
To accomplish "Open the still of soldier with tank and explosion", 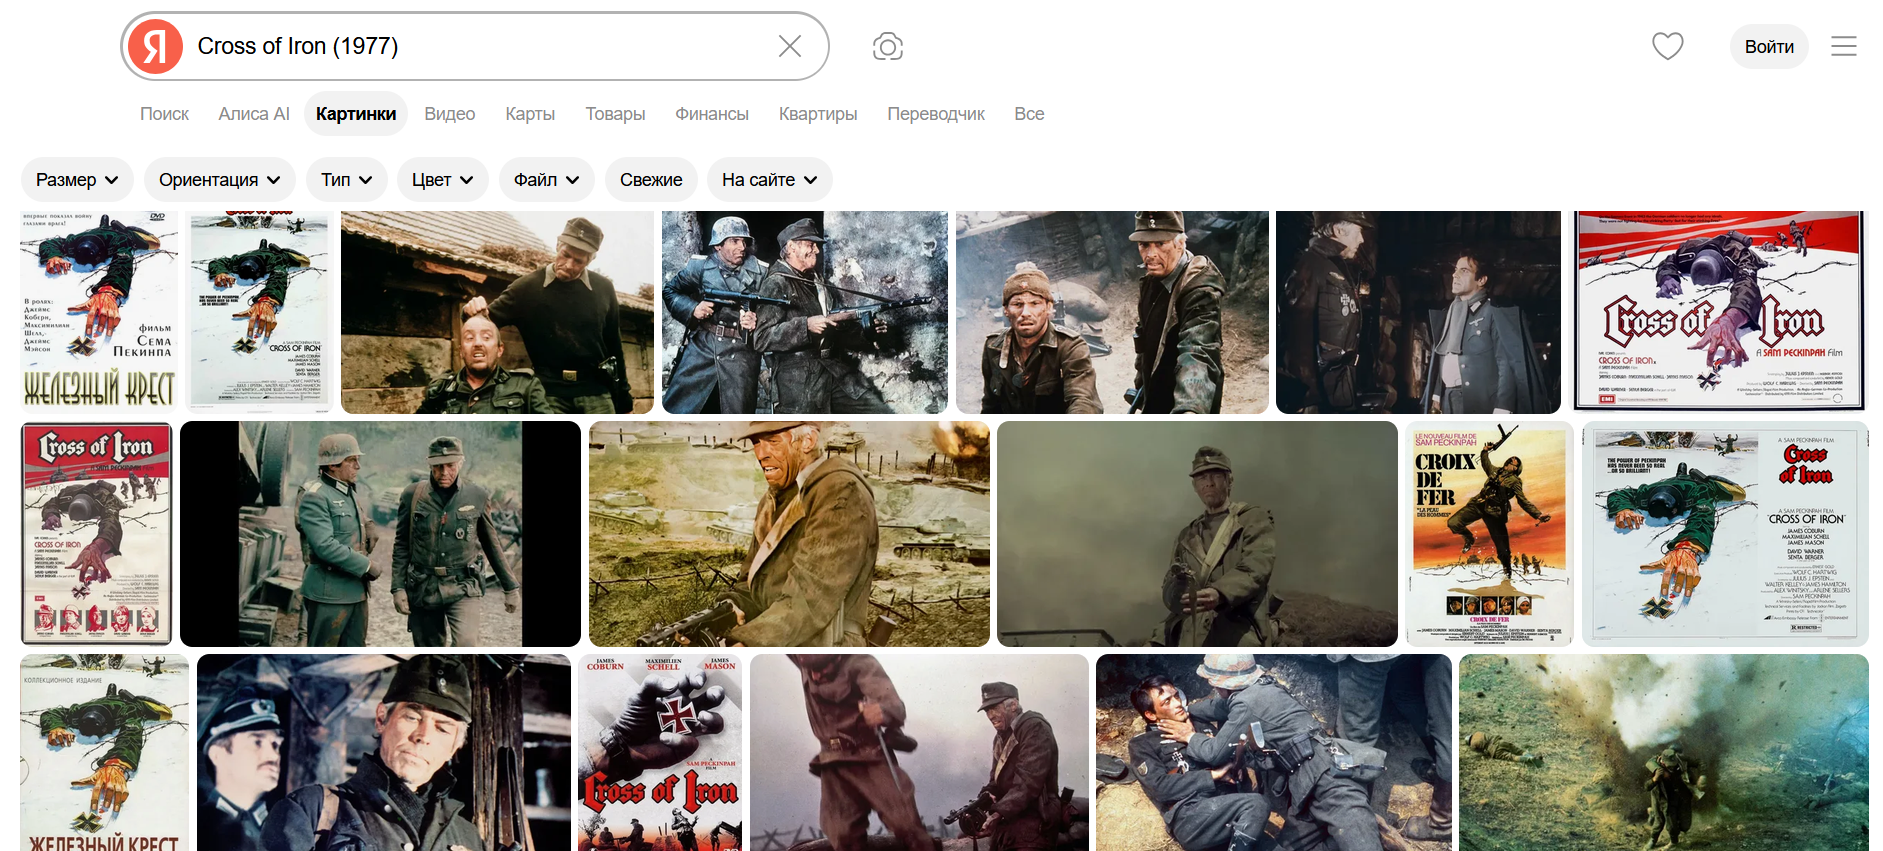I will (x=789, y=534).
